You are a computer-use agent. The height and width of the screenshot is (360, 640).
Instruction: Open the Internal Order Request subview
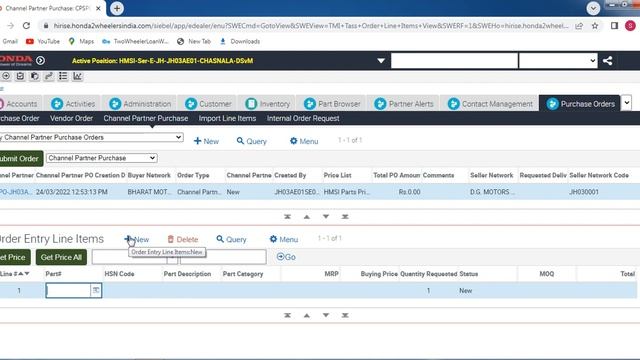[x=303, y=118]
